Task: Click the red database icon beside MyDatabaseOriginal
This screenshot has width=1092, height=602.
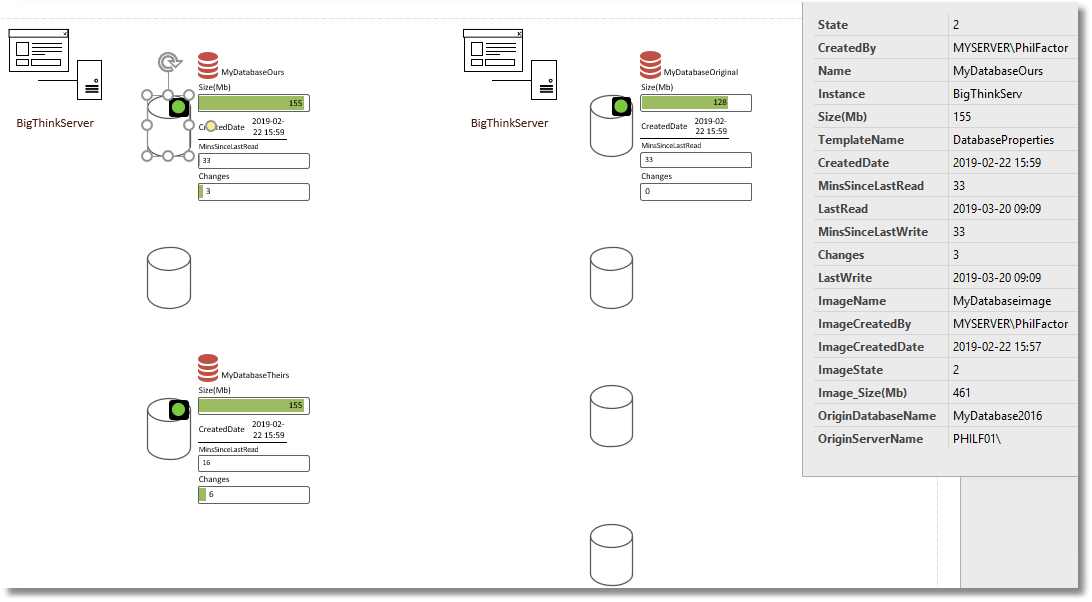Action: 650,65
